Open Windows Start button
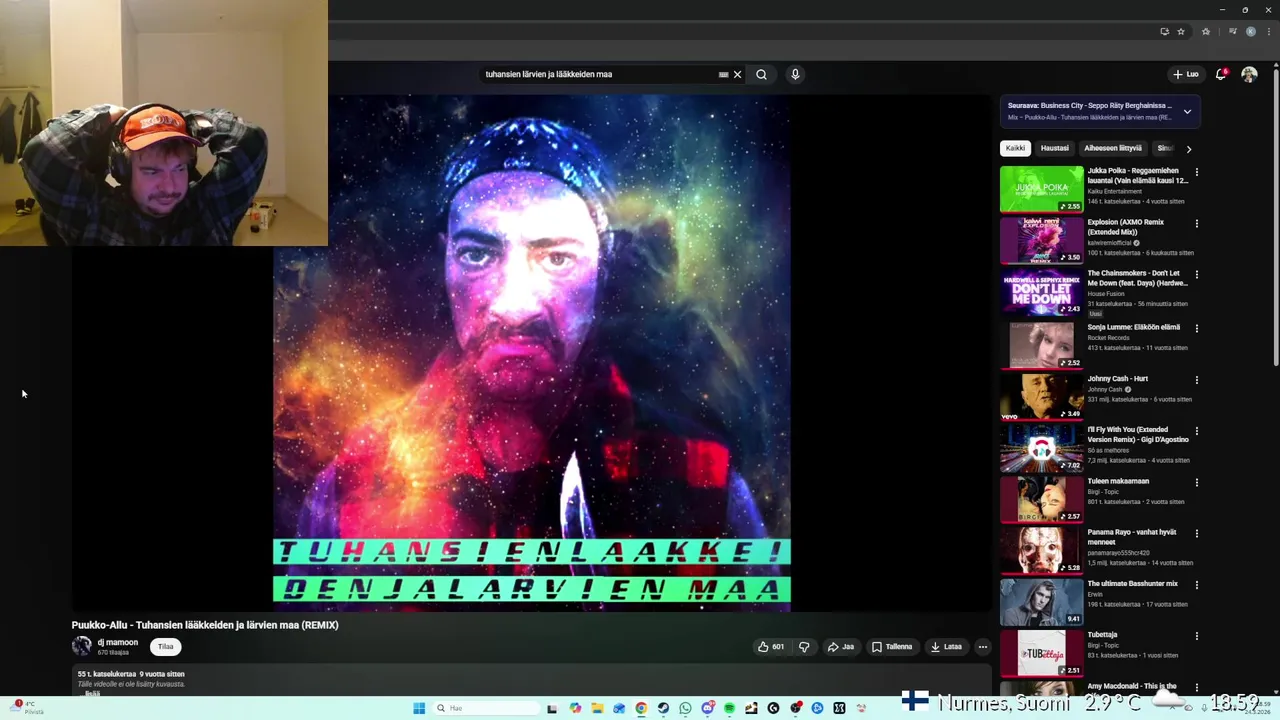1280x720 pixels. click(419, 708)
